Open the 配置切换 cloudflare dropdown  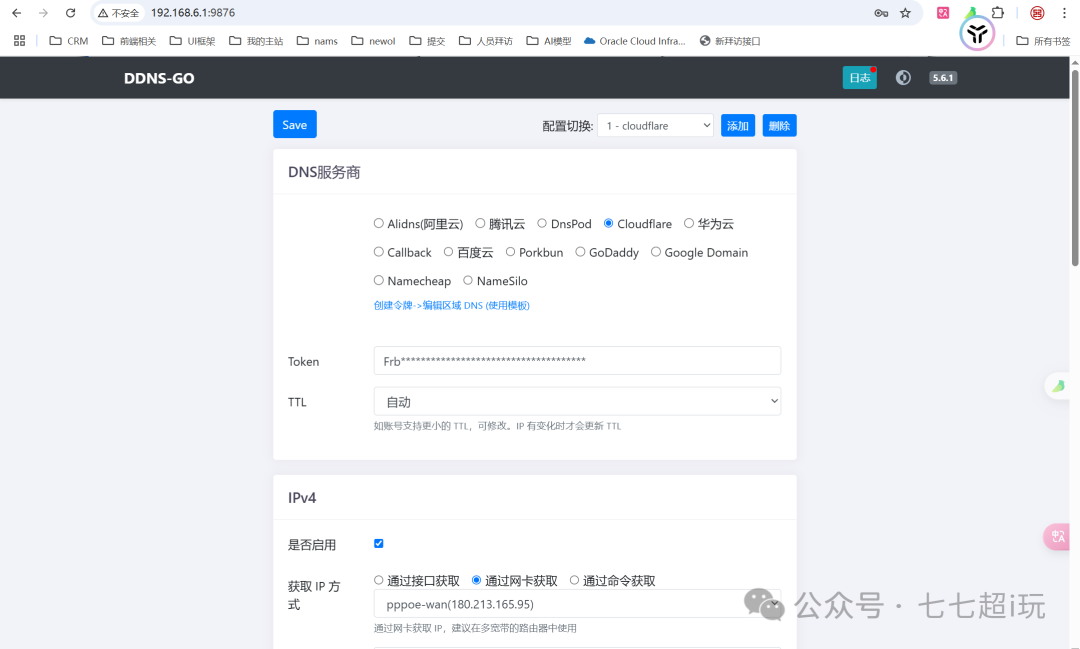pos(655,126)
